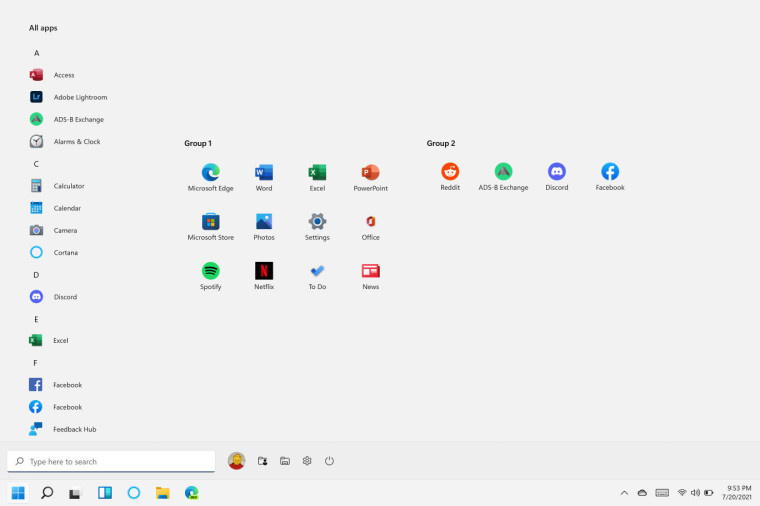Open Access from the All apps list
The height and width of the screenshot is (506, 760).
tap(52, 75)
